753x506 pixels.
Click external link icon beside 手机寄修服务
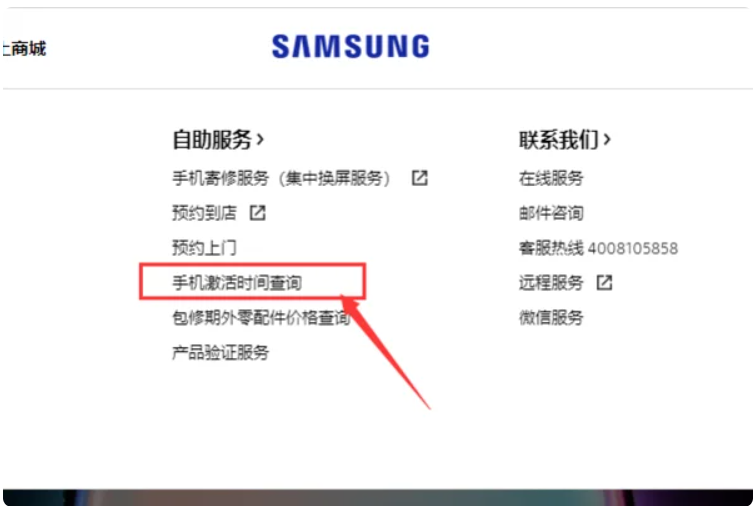(x=419, y=178)
